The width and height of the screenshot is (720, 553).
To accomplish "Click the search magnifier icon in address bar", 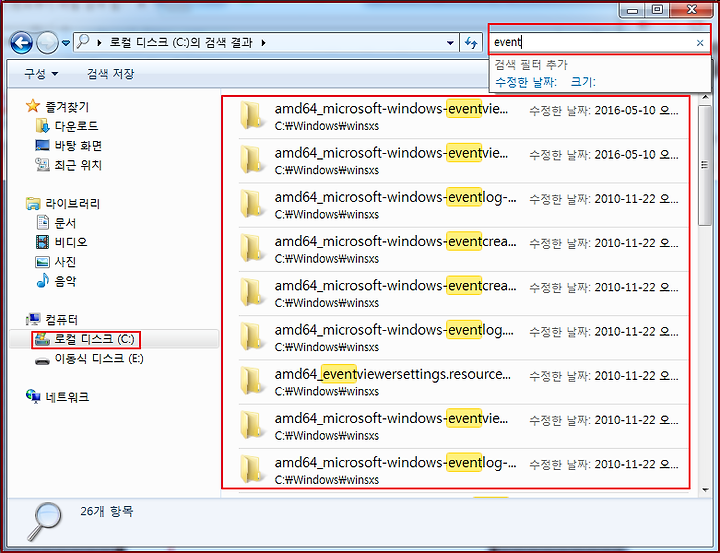I will [83, 42].
